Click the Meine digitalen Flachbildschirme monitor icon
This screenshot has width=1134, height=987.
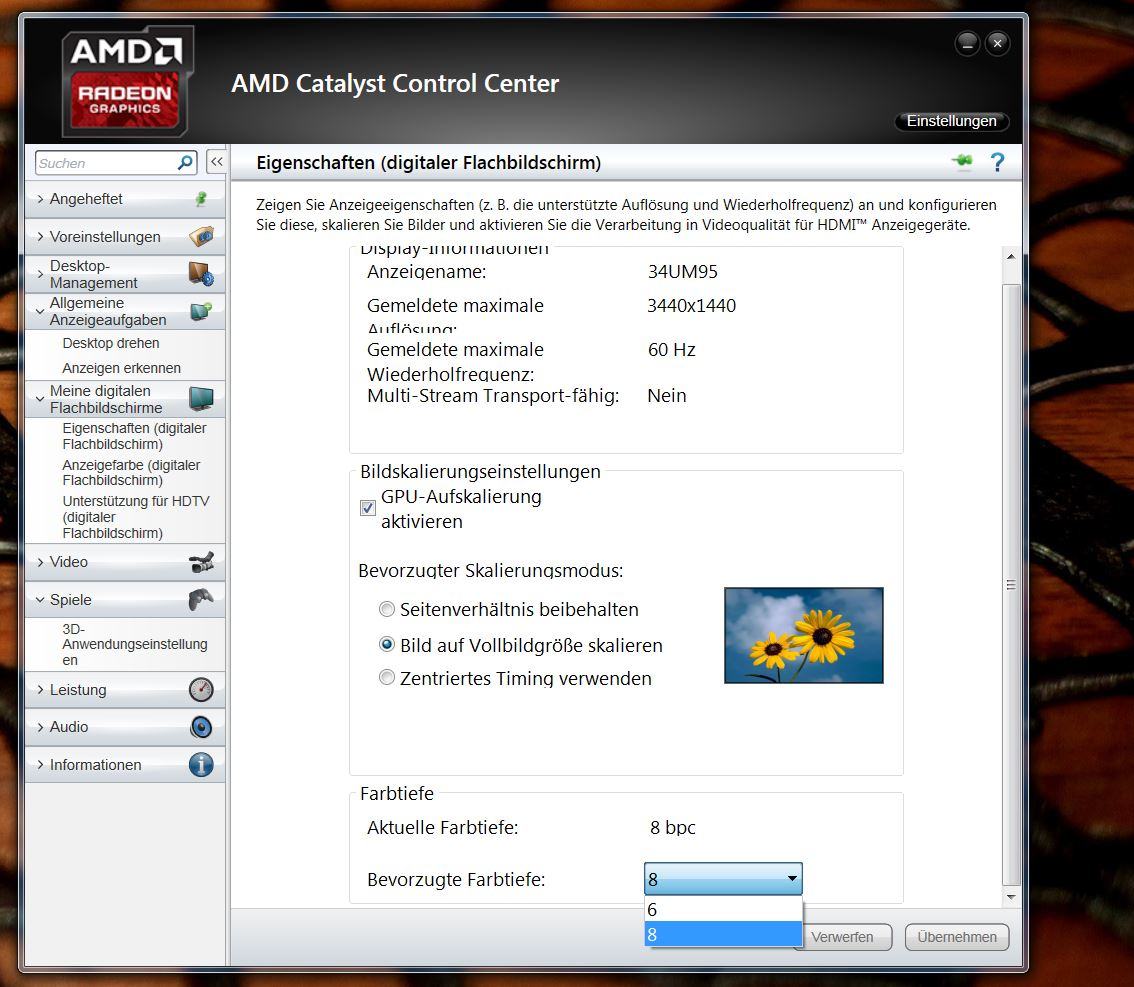point(201,398)
